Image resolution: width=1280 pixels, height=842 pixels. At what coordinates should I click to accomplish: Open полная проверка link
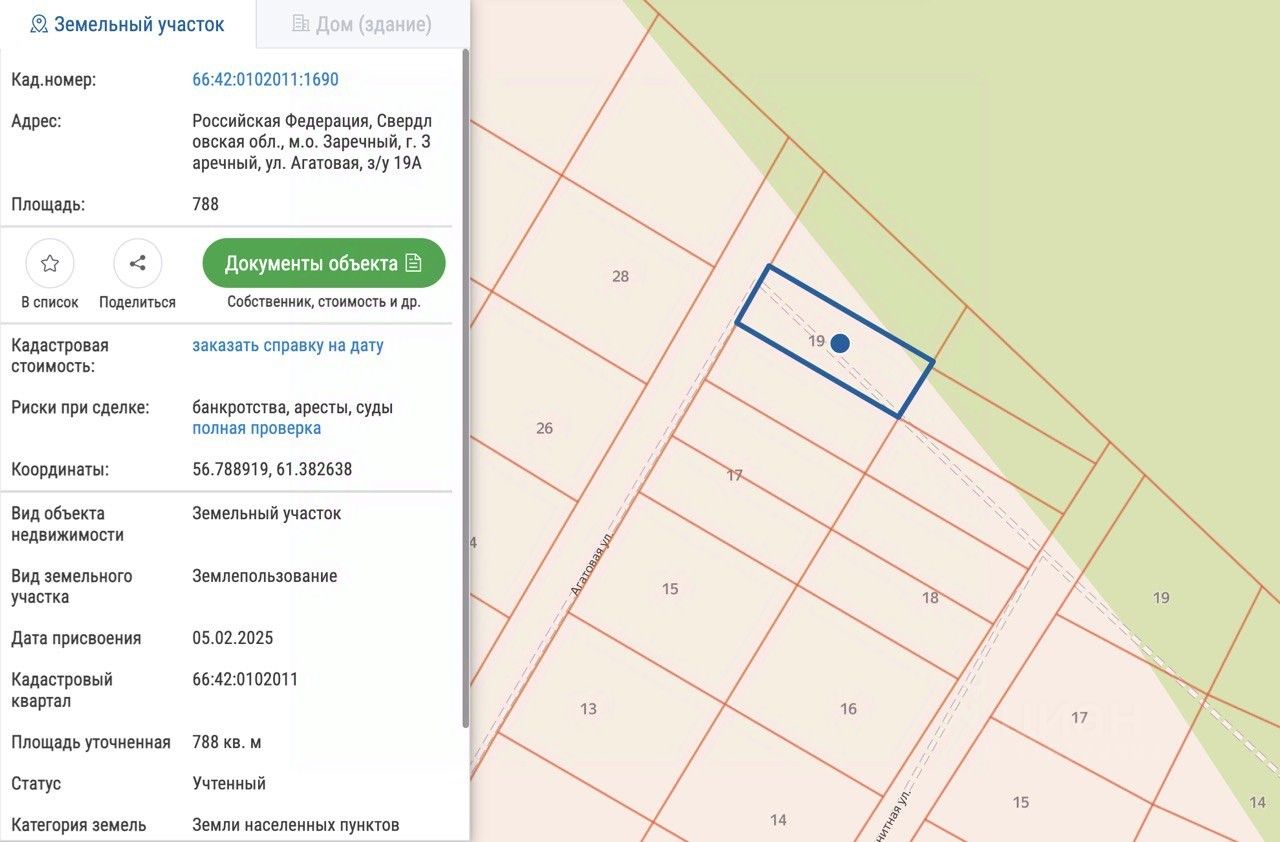pyautogui.click(x=256, y=428)
